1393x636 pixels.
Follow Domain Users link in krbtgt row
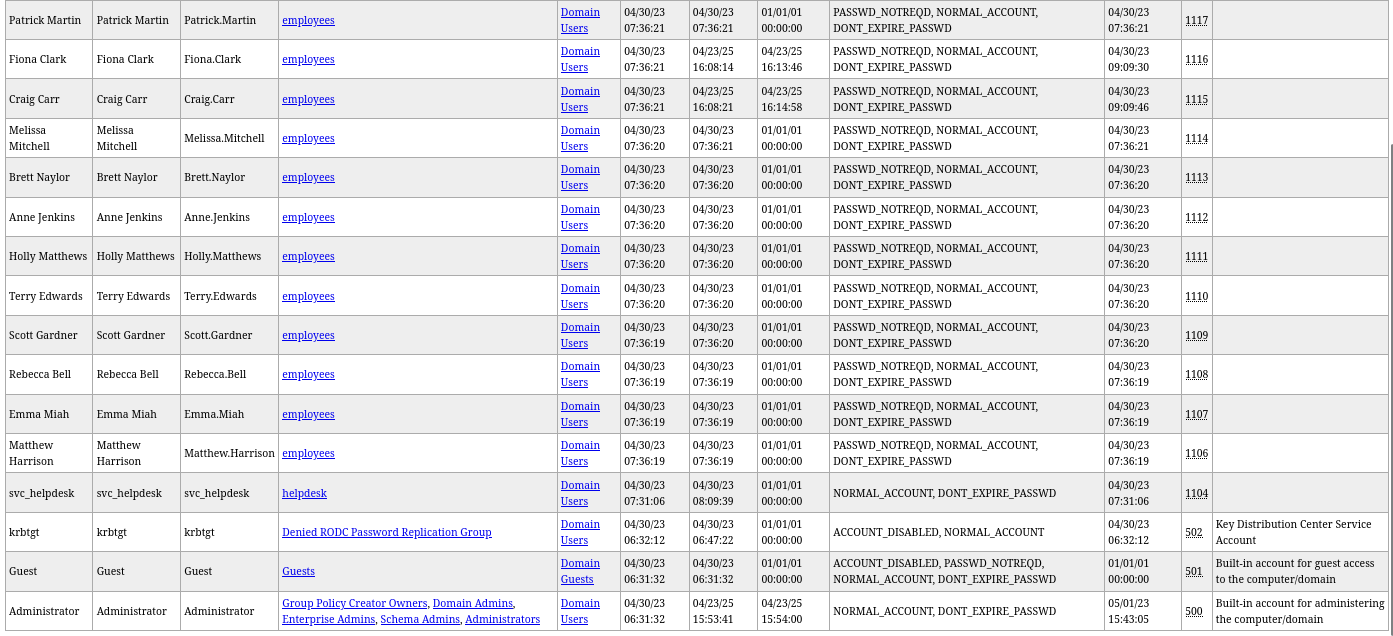click(x=580, y=532)
